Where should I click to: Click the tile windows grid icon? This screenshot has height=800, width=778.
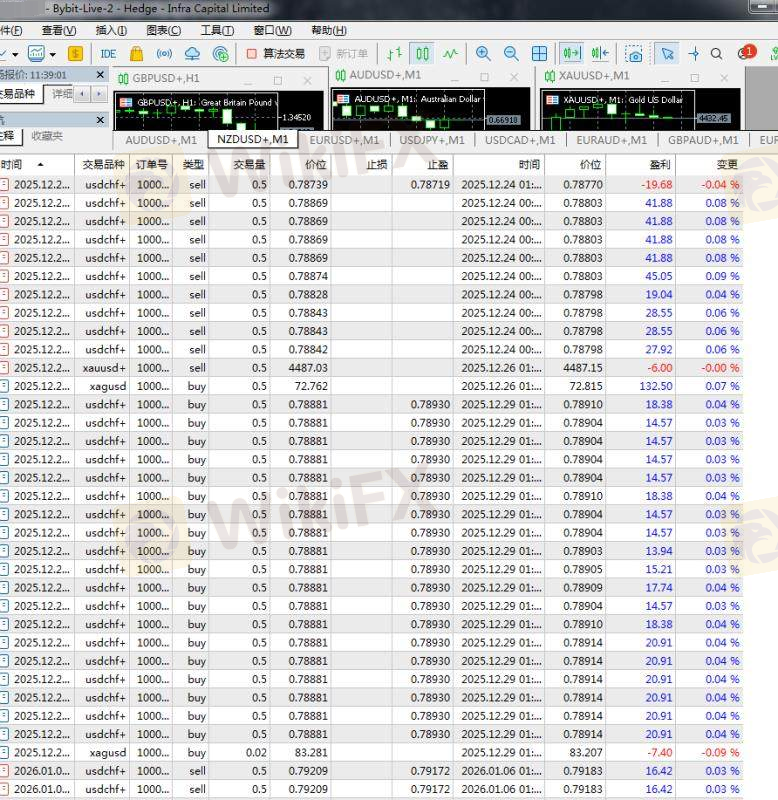point(539,54)
